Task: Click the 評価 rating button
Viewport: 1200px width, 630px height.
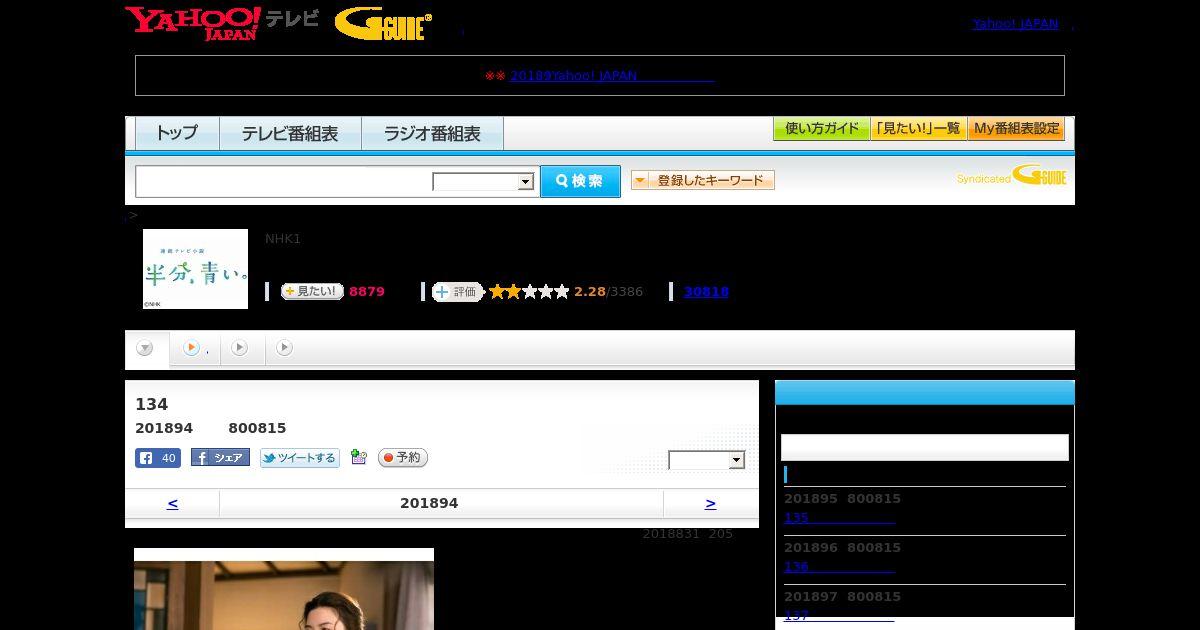Action: coord(458,291)
